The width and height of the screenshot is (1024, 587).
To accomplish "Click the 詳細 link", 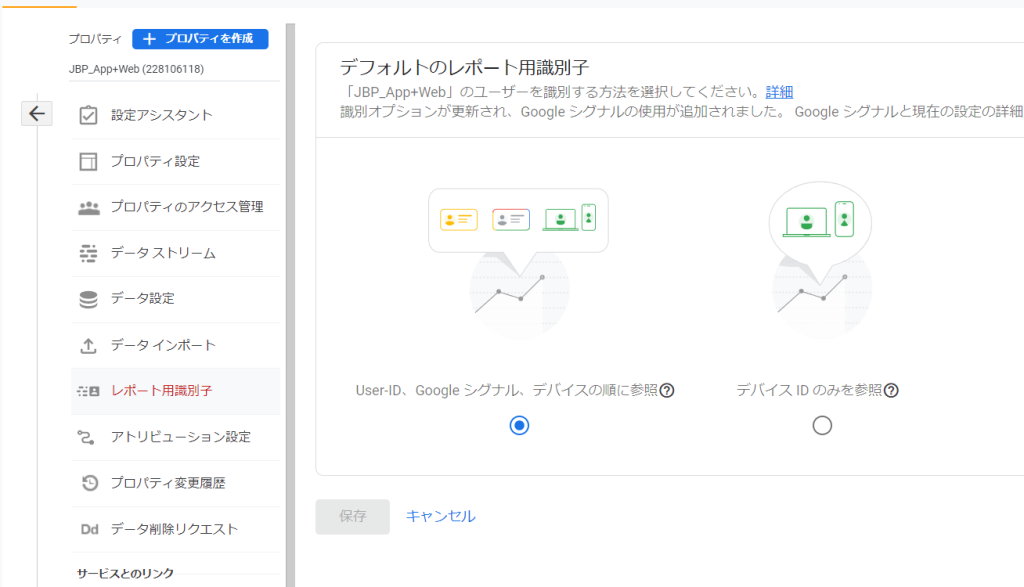I will 779,92.
